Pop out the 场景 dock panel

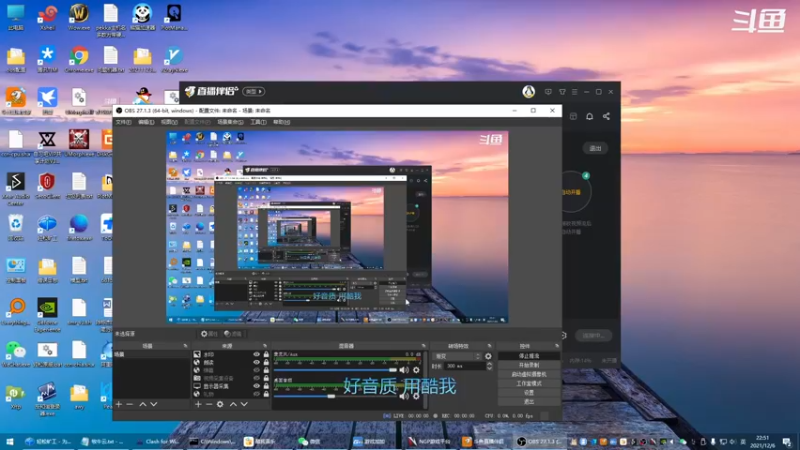(185, 346)
